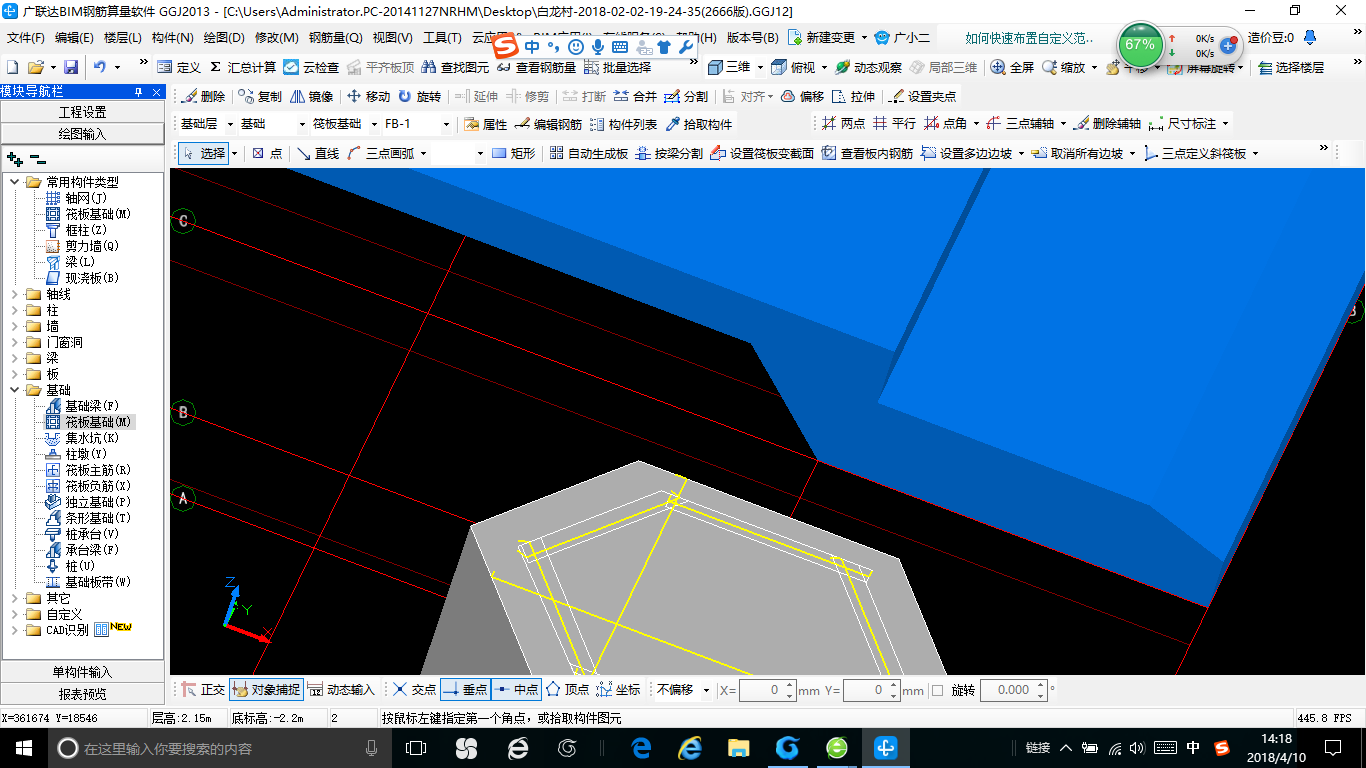Click the 分割 split tool
The height and width of the screenshot is (768, 1366).
pyautogui.click(x=686, y=97)
